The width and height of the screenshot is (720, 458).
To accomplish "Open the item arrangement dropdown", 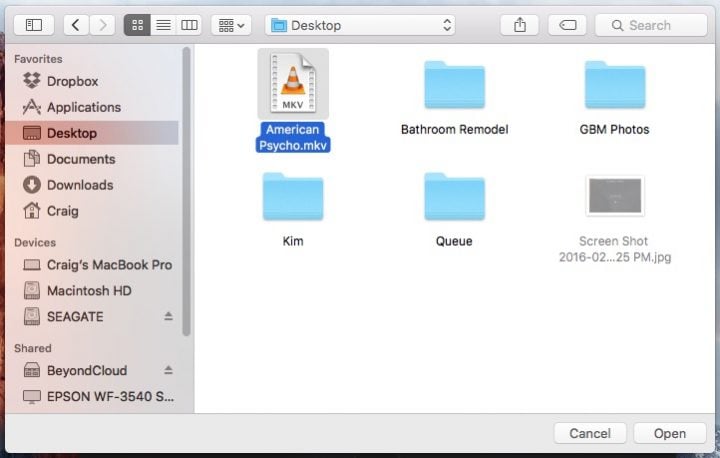I will tap(231, 25).
